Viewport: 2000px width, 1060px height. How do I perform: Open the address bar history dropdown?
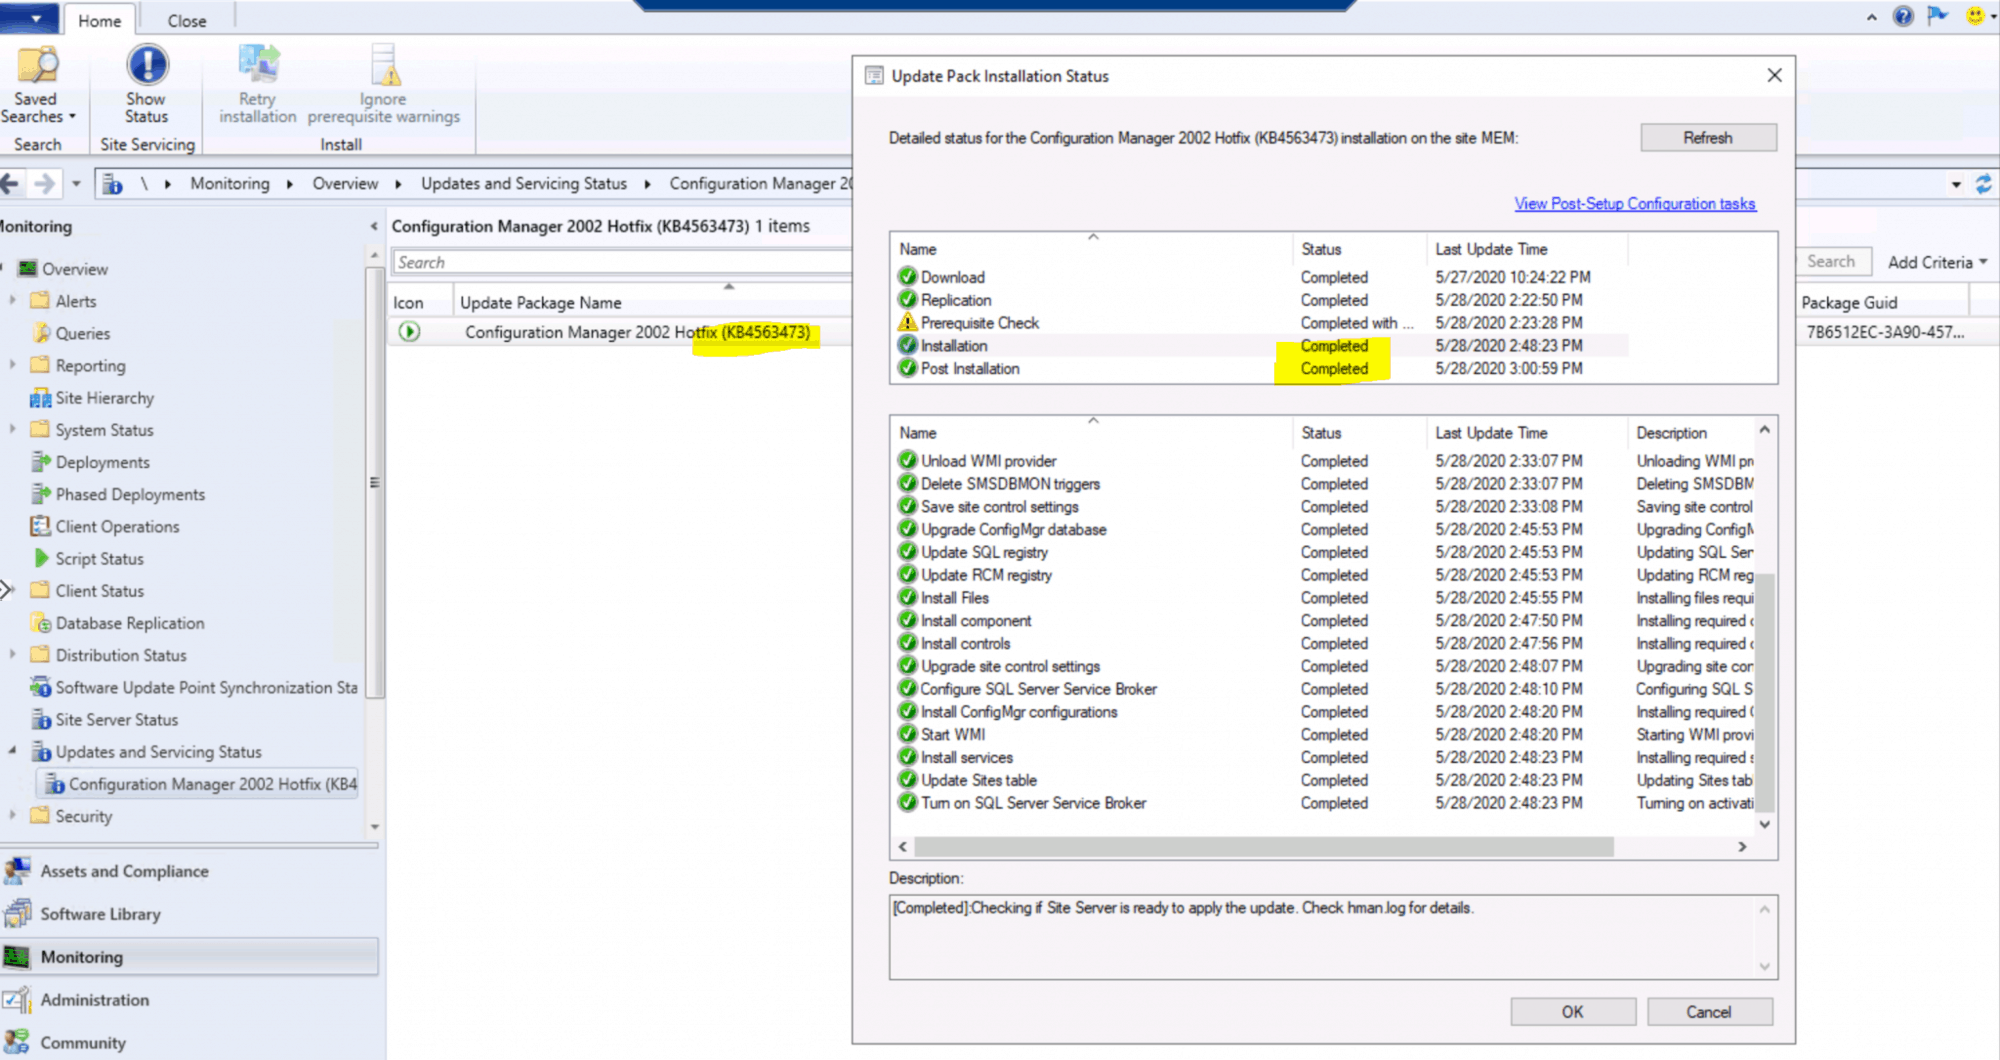[1956, 184]
